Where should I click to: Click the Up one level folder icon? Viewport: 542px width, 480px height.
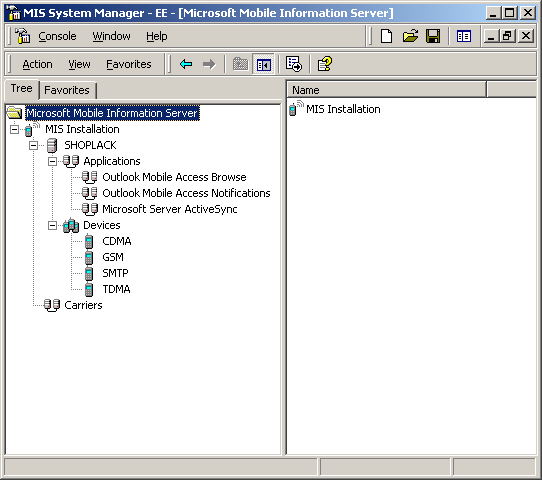click(241, 64)
